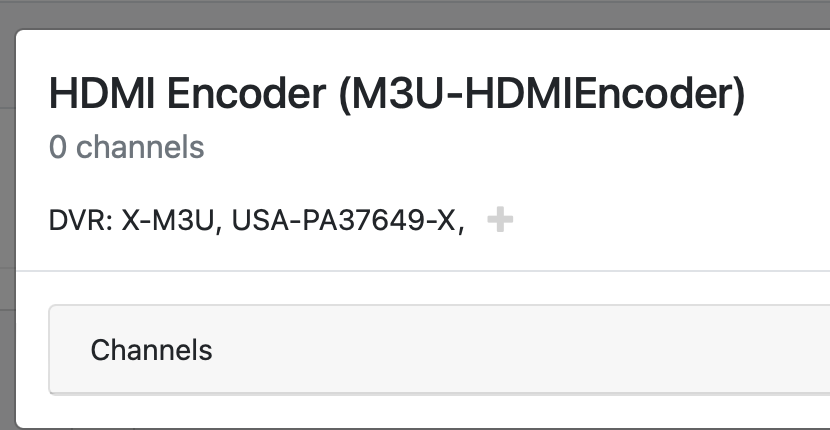The image size is (830, 430).
Task: Click the dimmed strip below the dialog
Action: 400,425
